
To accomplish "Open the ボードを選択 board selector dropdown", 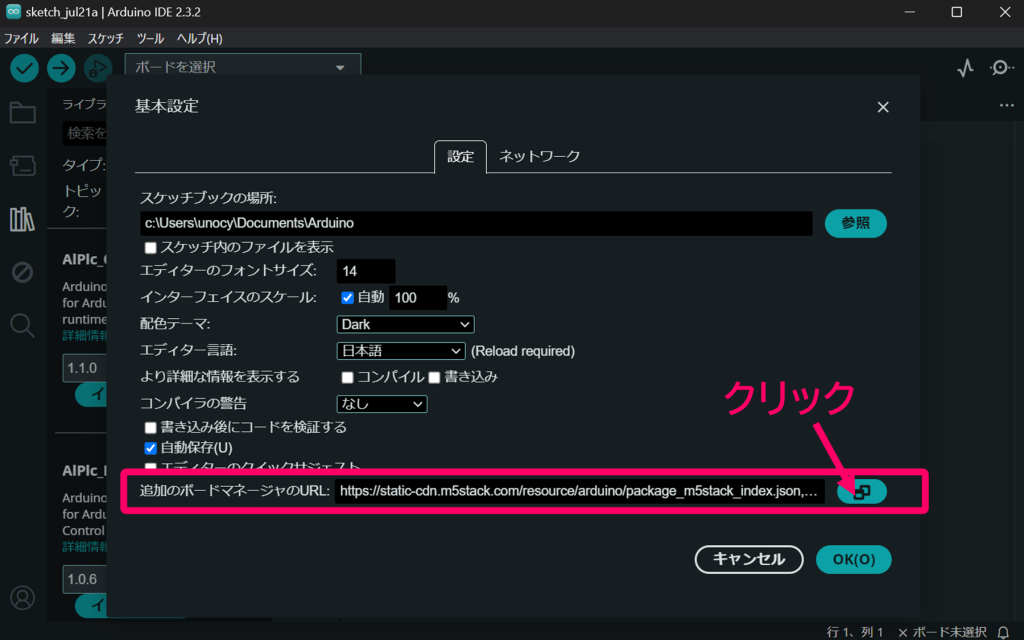I will pyautogui.click(x=242, y=67).
